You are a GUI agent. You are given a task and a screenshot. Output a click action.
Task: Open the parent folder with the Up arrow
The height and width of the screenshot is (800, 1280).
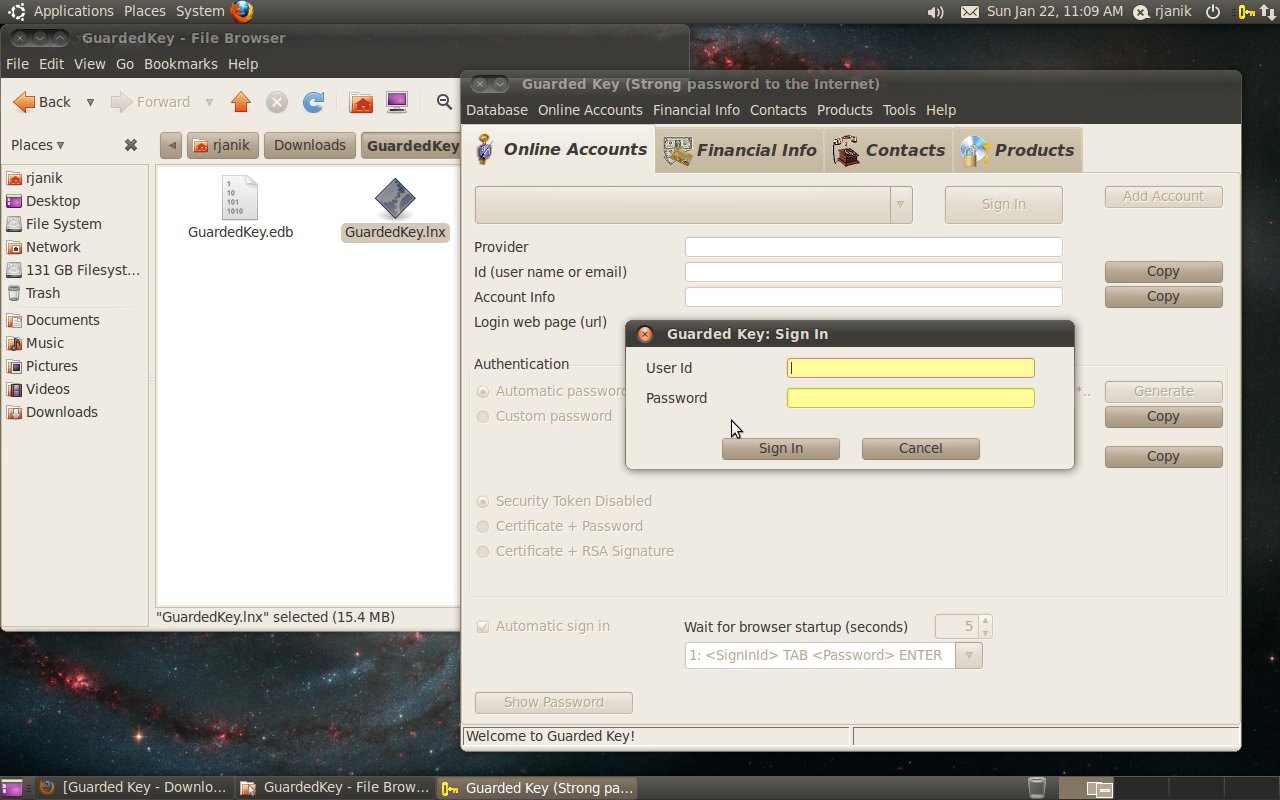240,102
